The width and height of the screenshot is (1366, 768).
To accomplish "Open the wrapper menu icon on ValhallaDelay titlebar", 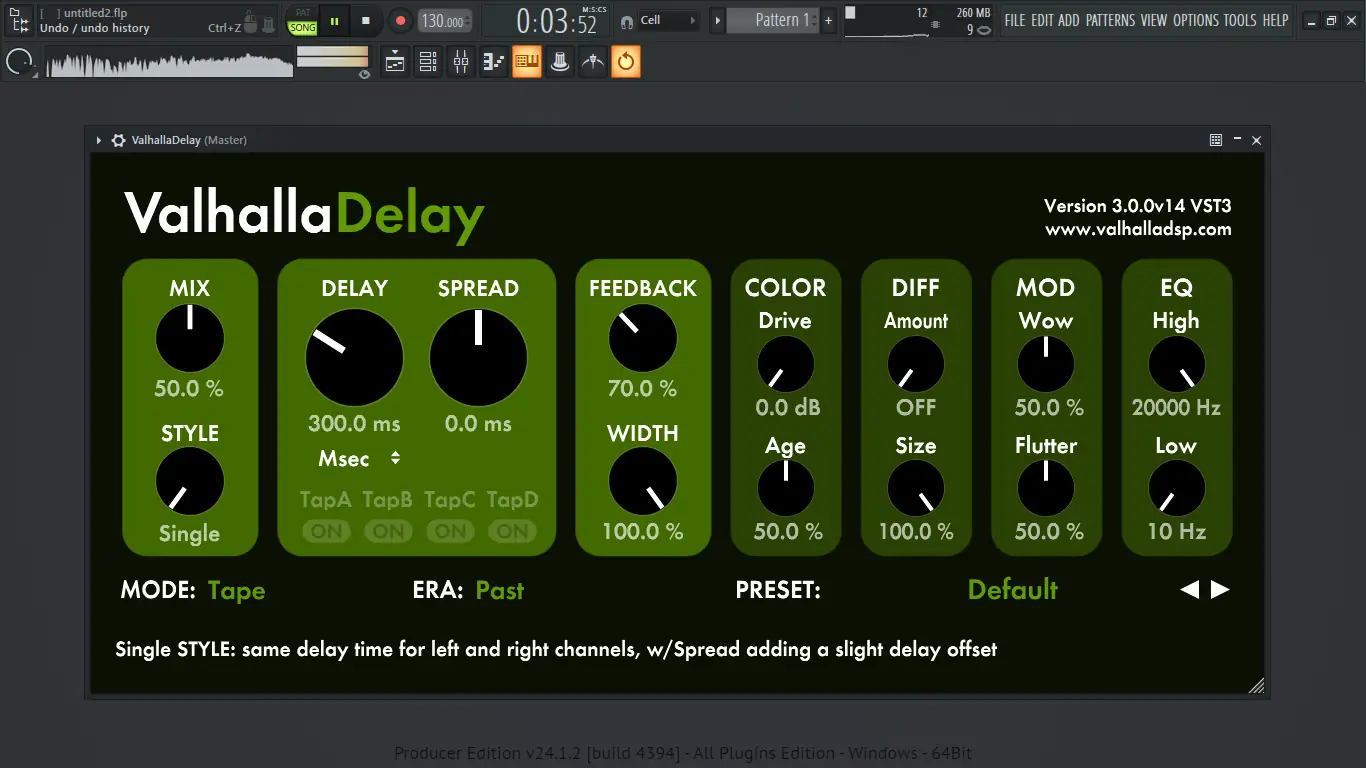I will [x=1215, y=140].
